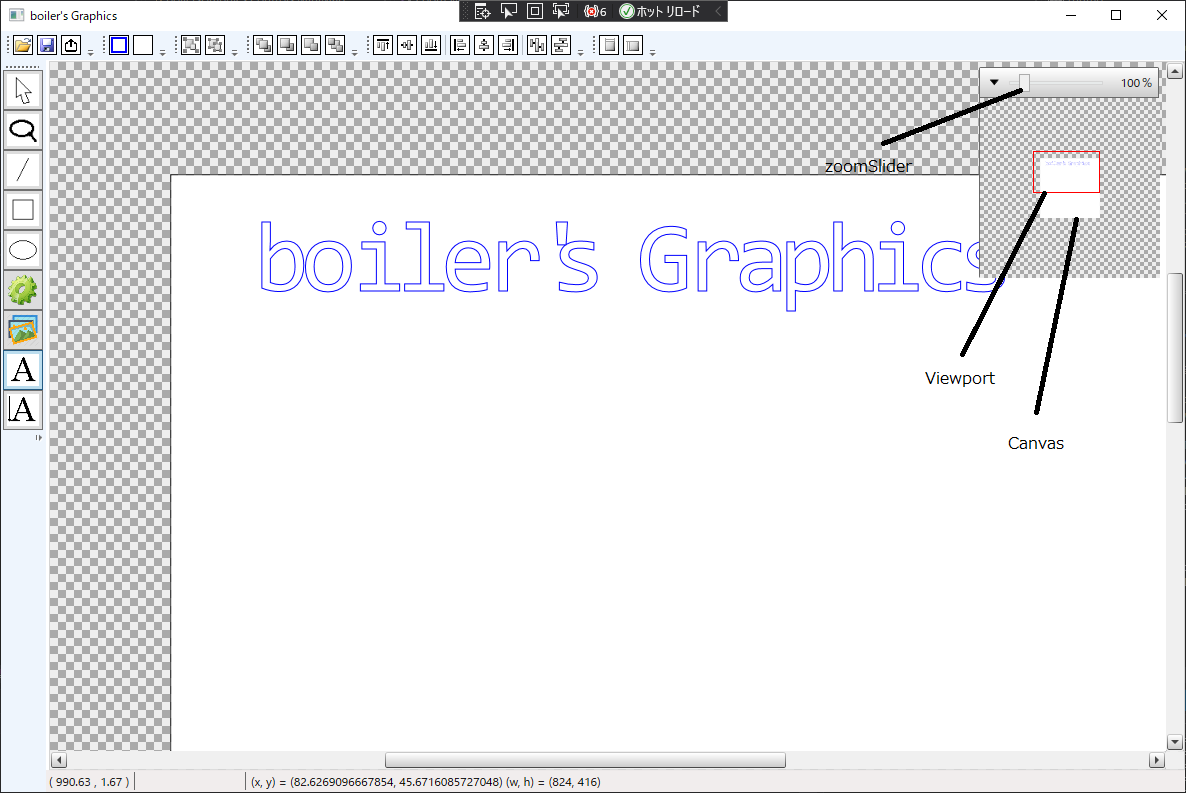Screen dimensions: 1186x793
Task: Select the straight line tool
Action: coord(23,170)
